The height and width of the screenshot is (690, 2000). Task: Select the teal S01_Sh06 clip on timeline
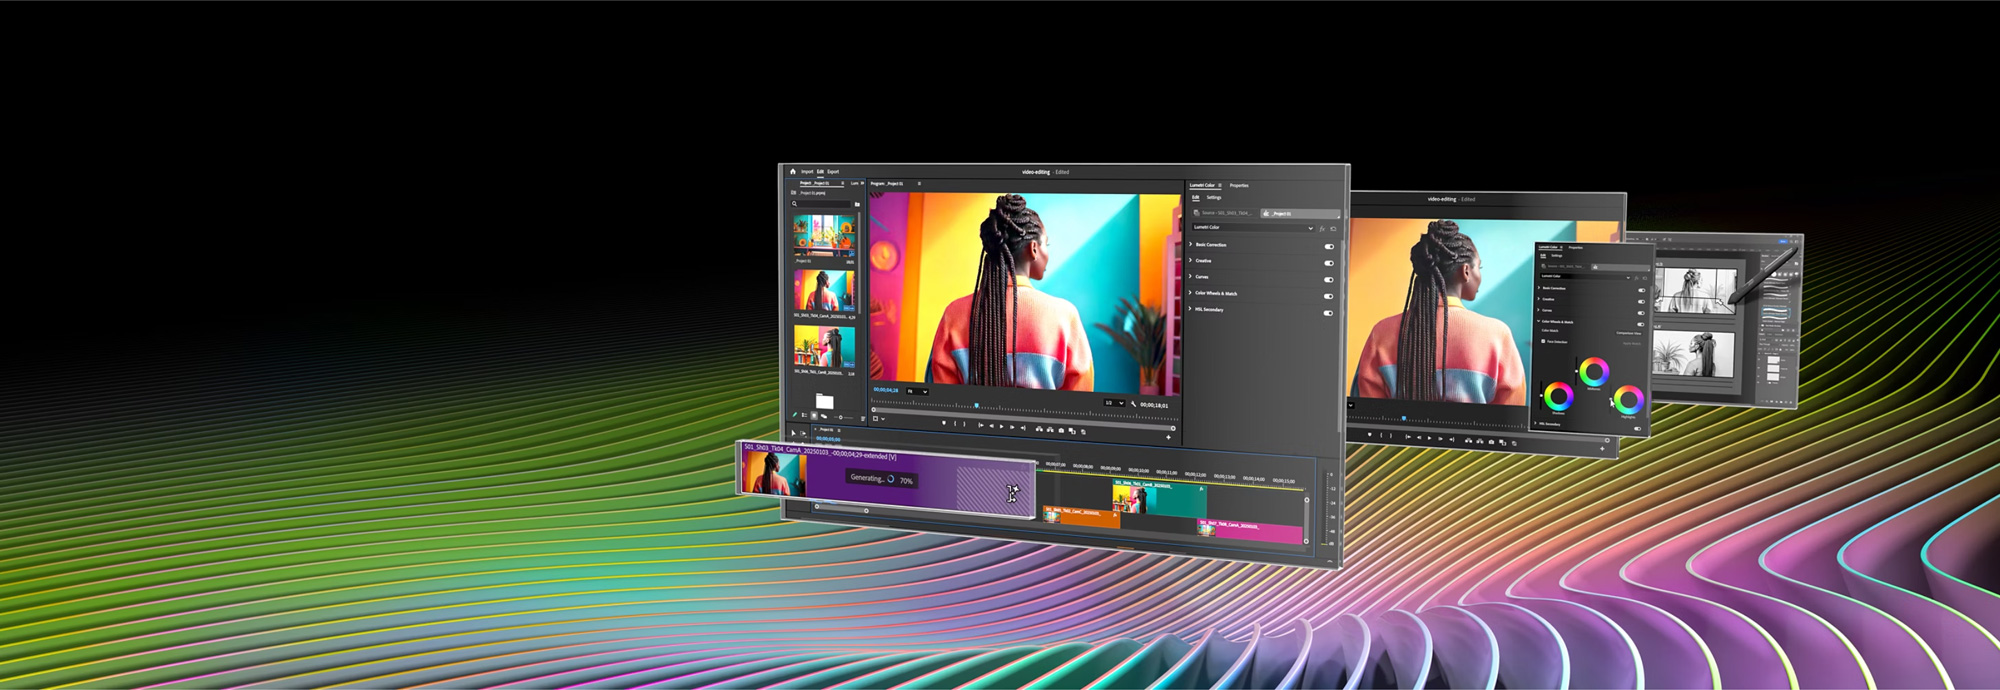[x=1160, y=499]
